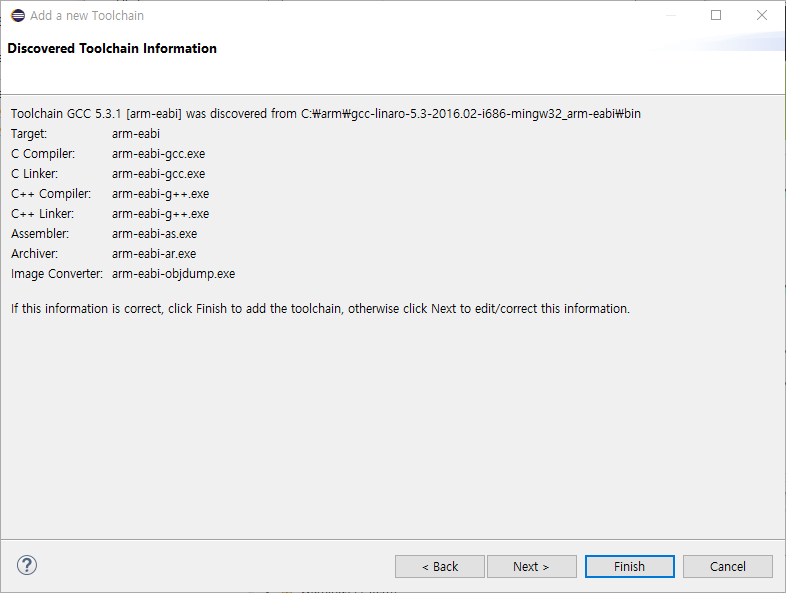Select the Image Converter value arm-eabi-objdump.exe
This screenshot has height=593, width=786.
[x=173, y=274]
